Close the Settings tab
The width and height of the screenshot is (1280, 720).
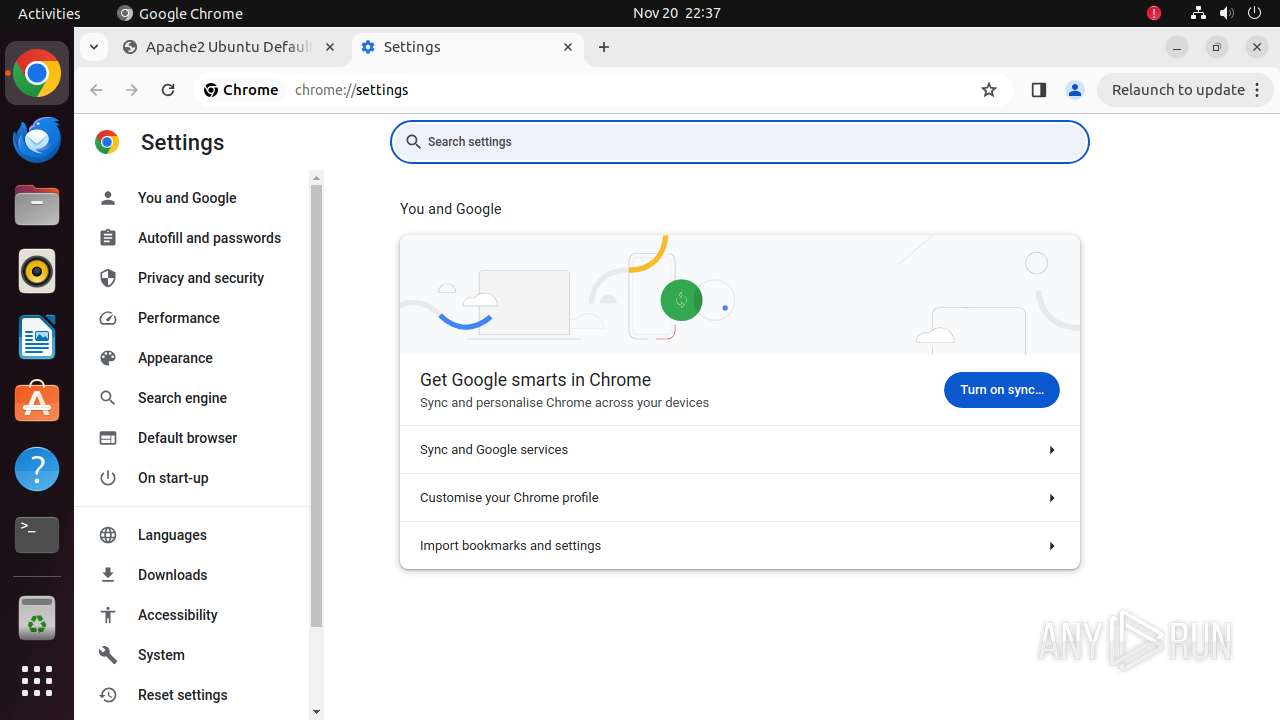[568, 47]
